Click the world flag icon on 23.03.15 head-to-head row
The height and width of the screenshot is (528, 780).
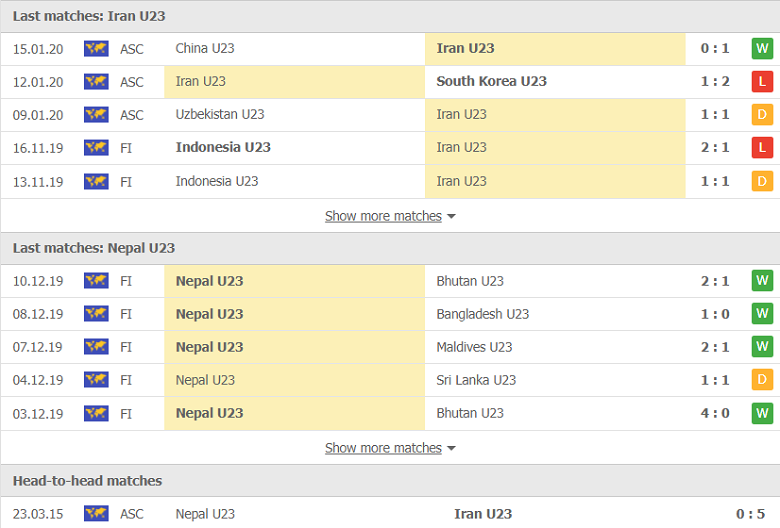pos(96,513)
